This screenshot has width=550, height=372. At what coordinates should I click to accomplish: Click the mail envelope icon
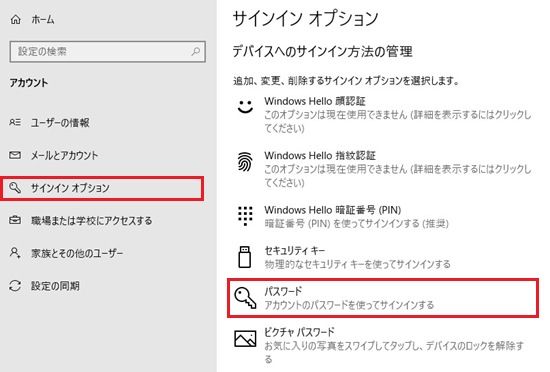(15, 155)
